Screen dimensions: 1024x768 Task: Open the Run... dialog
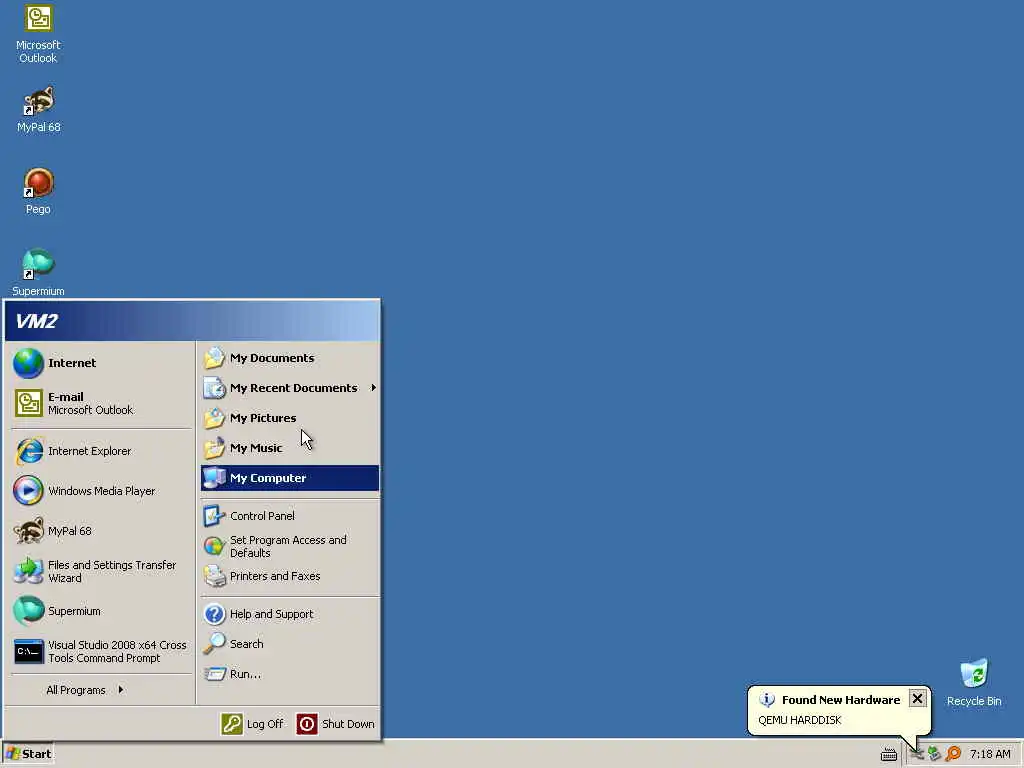pyautogui.click(x=290, y=674)
